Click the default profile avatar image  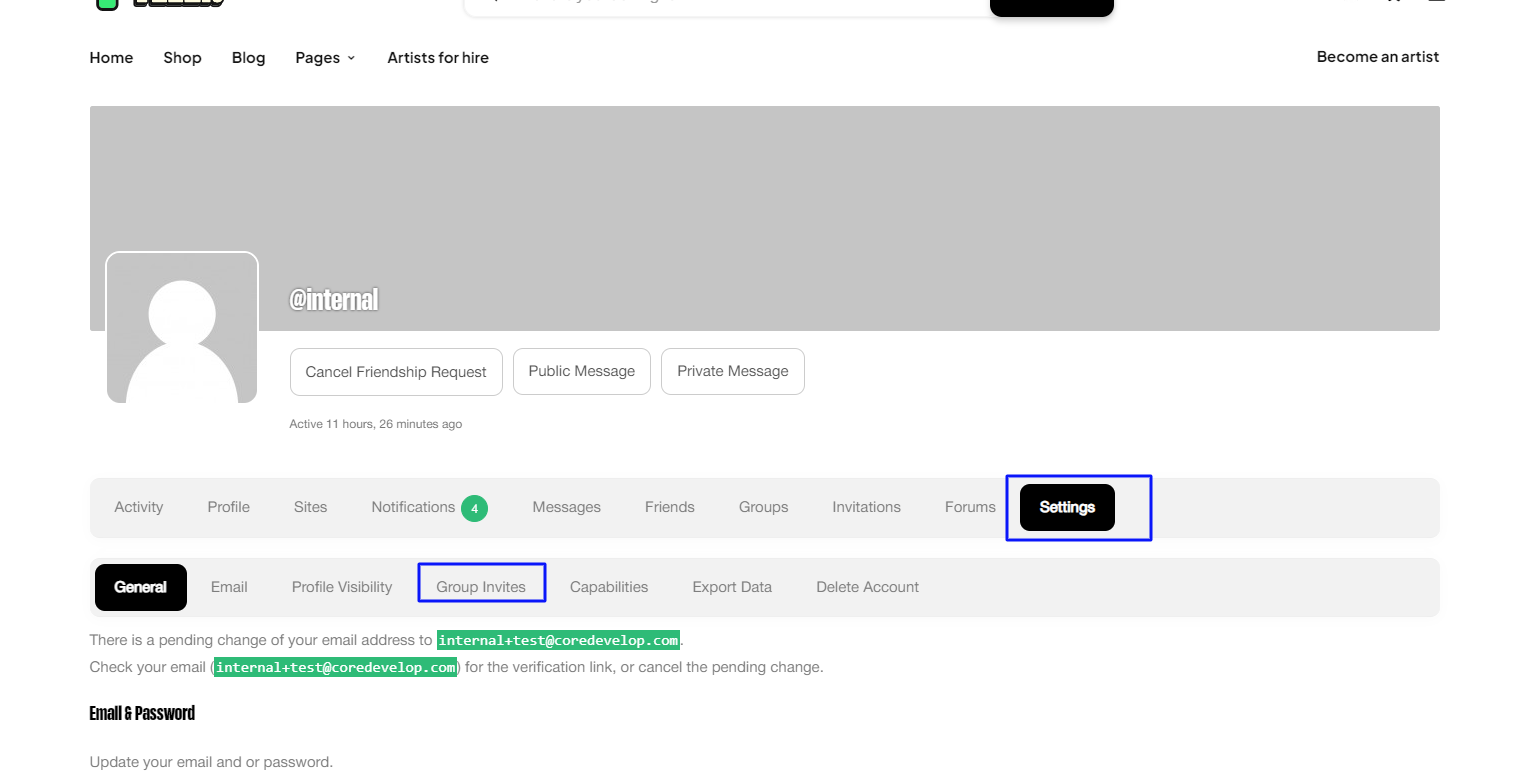click(x=182, y=327)
